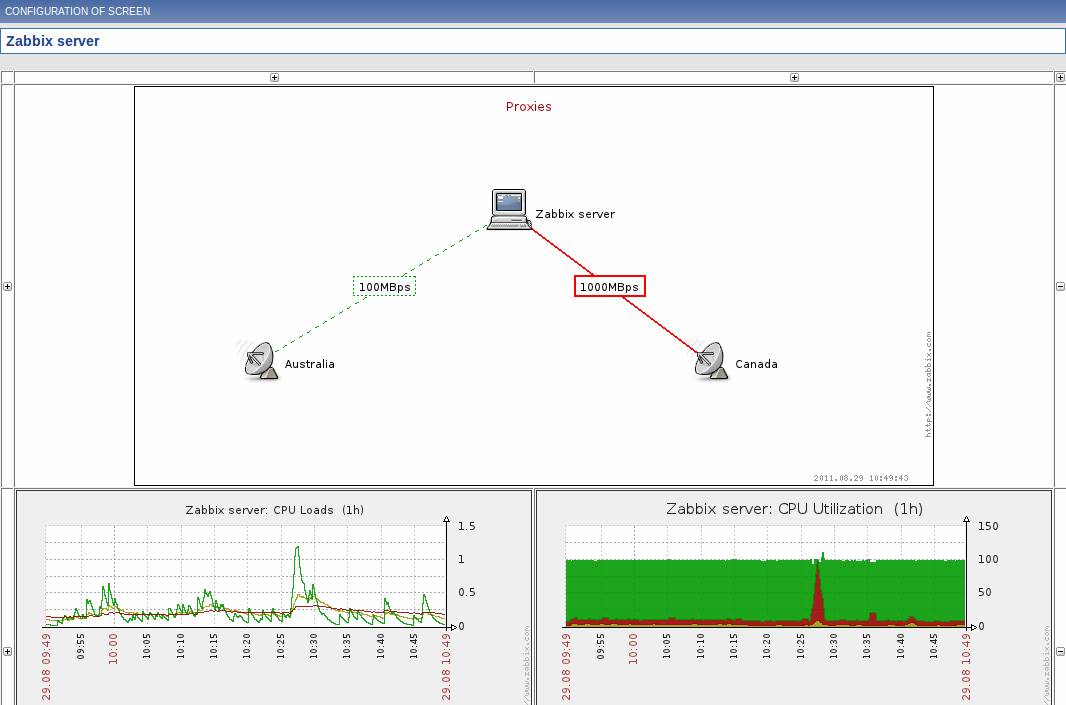The image size is (1066, 705).
Task: Click the Proxies map title
Action: 528,107
